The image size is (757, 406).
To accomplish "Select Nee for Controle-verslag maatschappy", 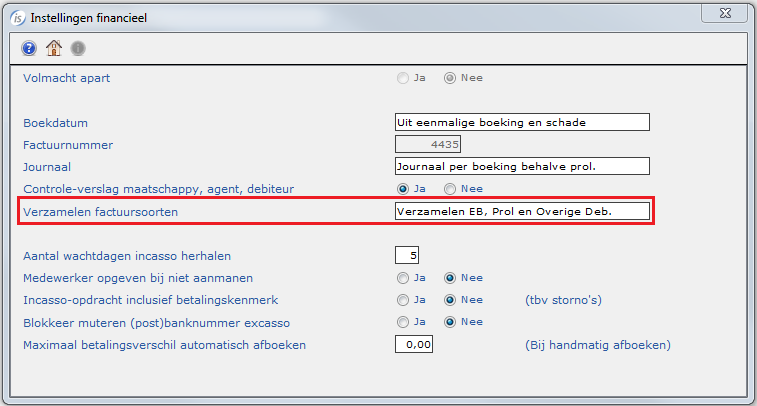I will click(x=450, y=188).
